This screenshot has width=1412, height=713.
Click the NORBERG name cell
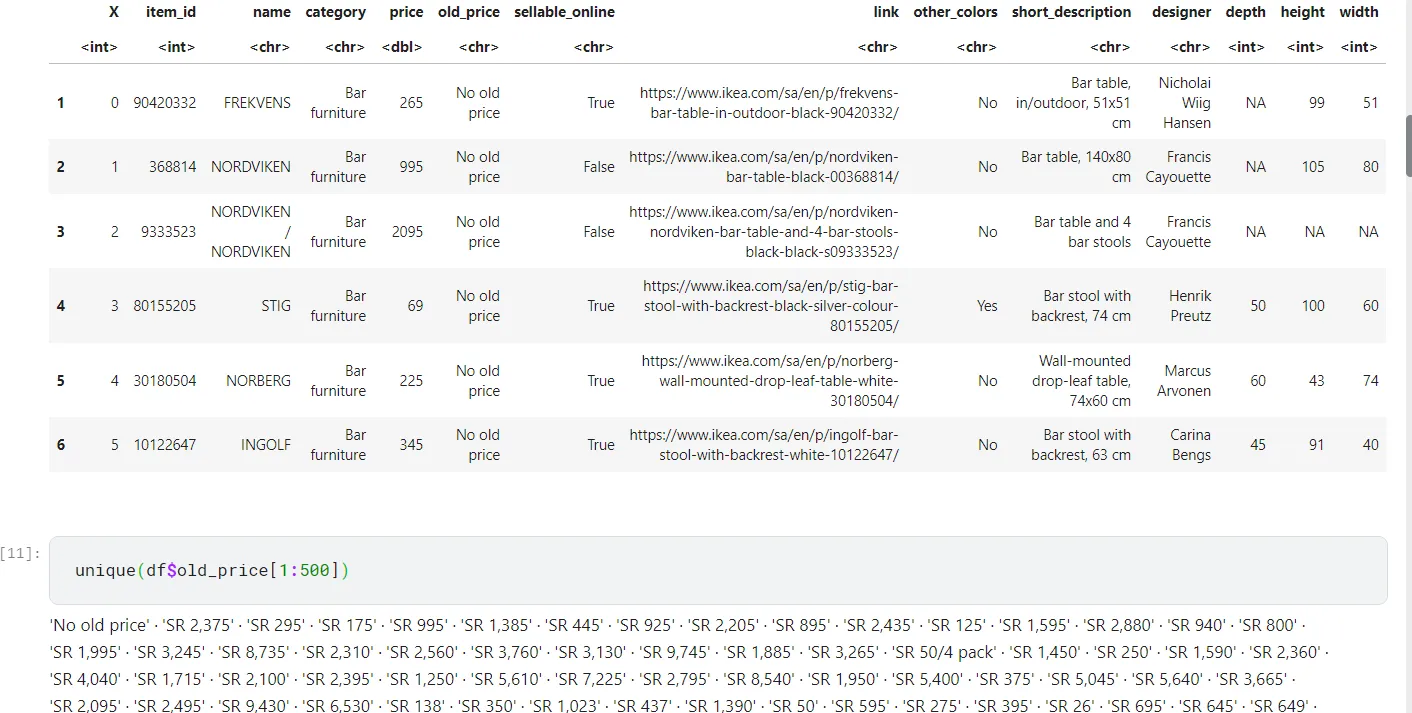[x=258, y=381]
